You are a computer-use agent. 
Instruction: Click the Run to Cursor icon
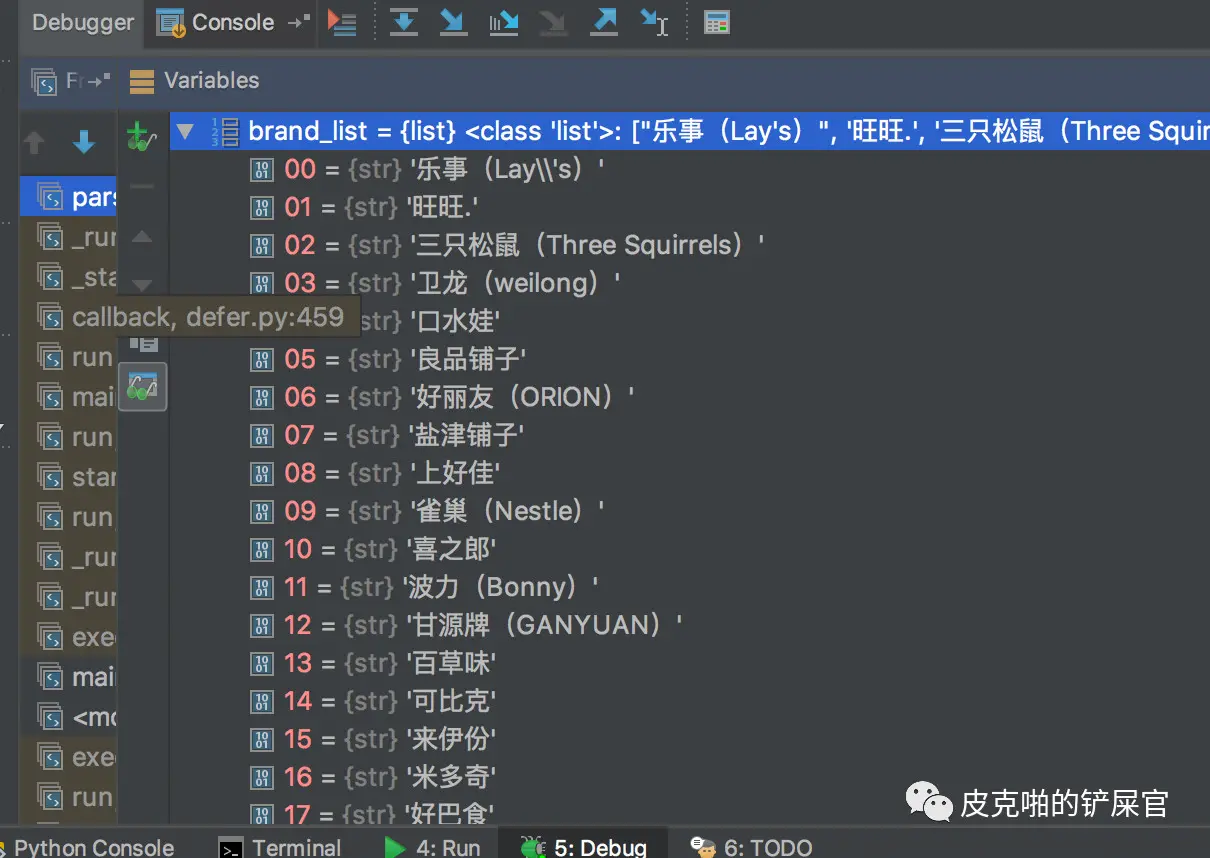[x=654, y=22]
